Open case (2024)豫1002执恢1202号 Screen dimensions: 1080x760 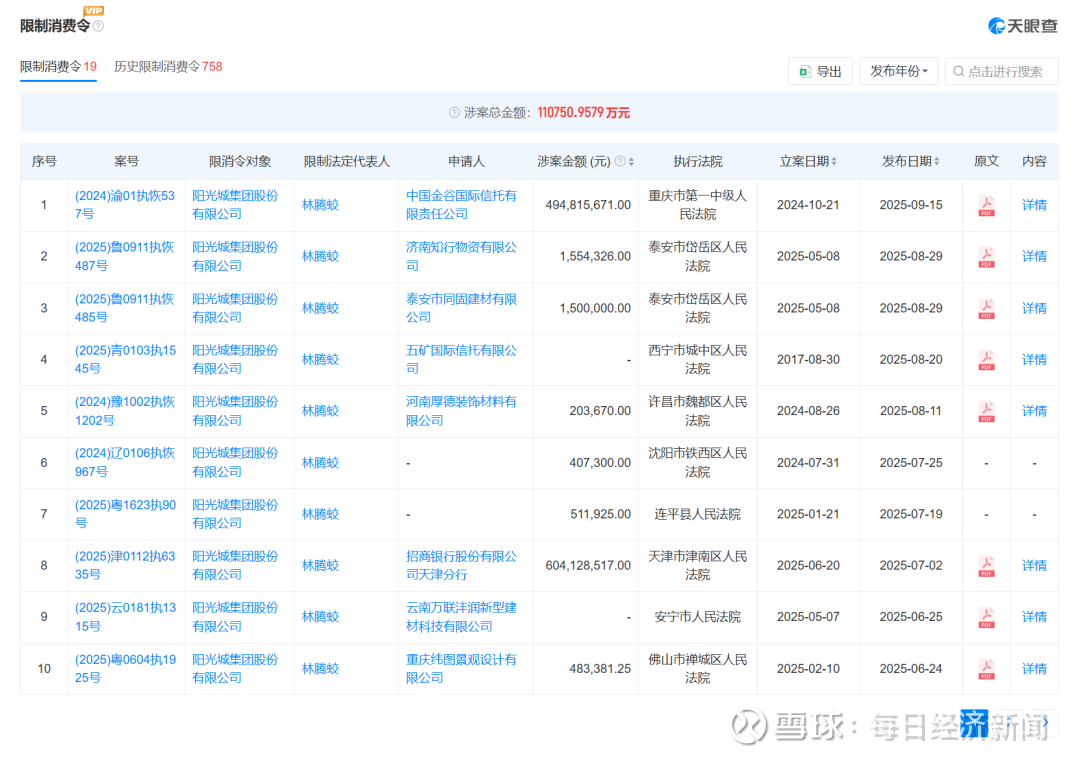(125, 411)
